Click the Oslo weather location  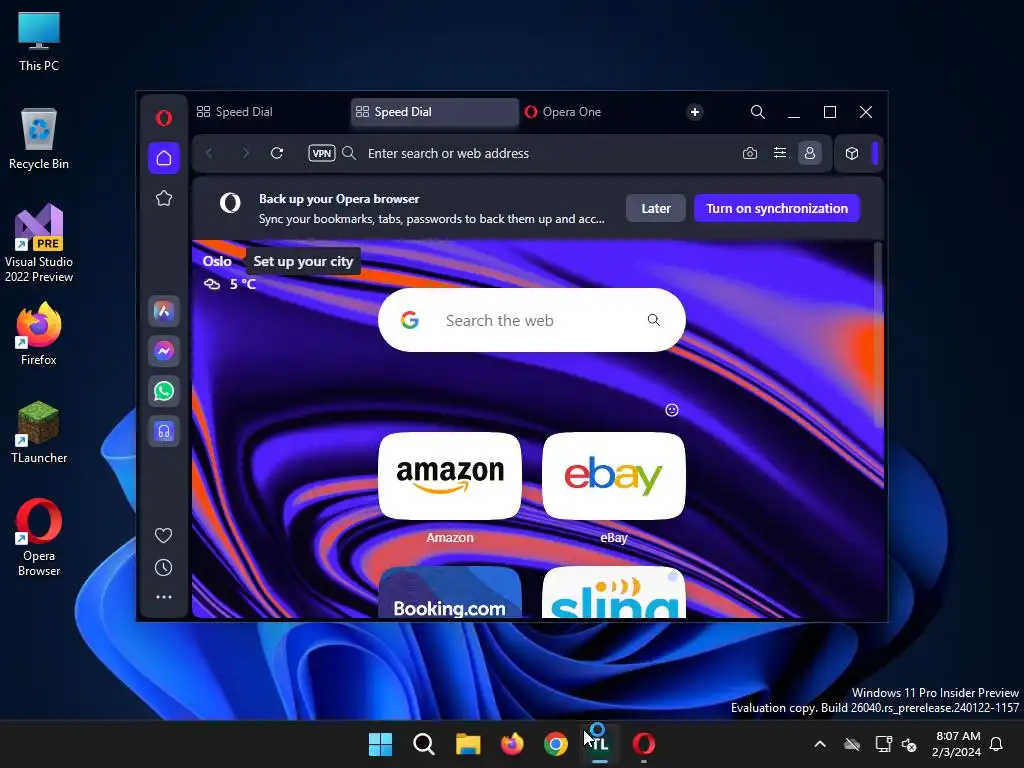click(x=217, y=261)
